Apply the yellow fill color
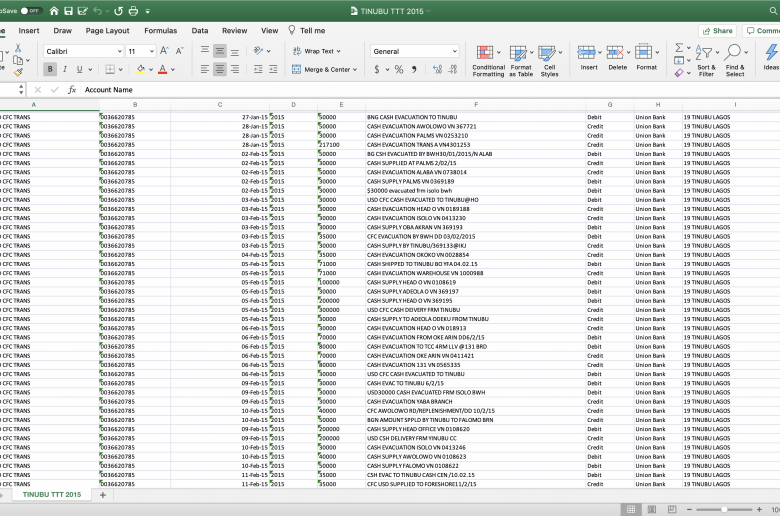780x516 pixels. [141, 69]
